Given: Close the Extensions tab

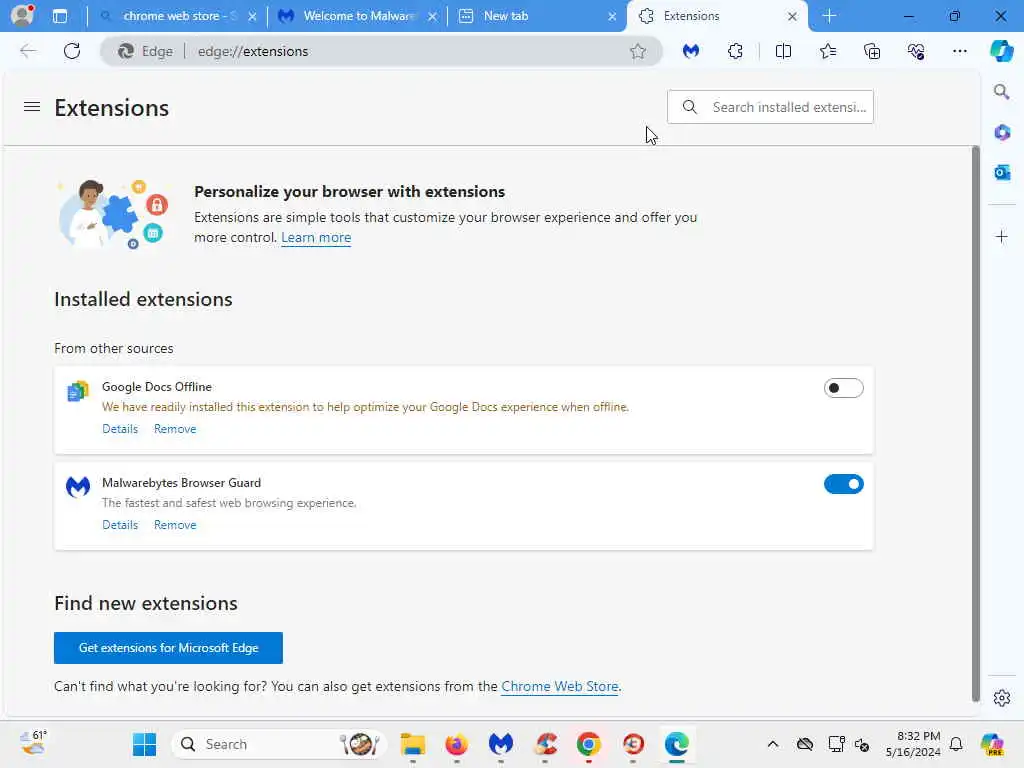Looking at the screenshot, I should point(792,16).
